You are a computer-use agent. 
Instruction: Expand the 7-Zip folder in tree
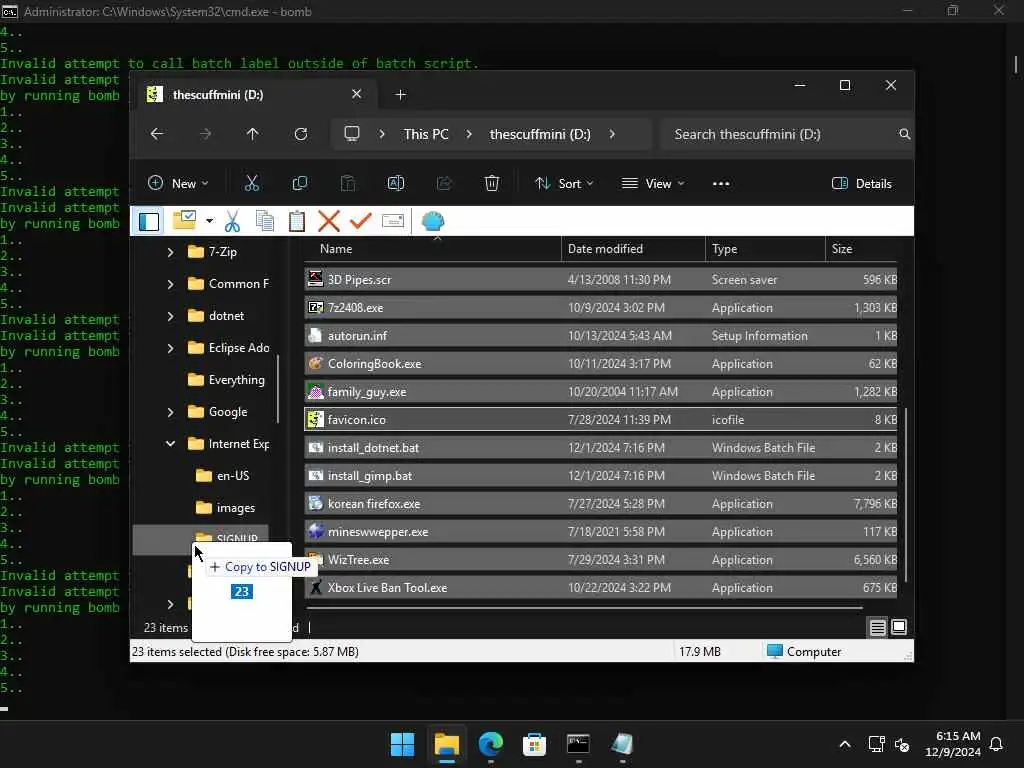coord(170,251)
